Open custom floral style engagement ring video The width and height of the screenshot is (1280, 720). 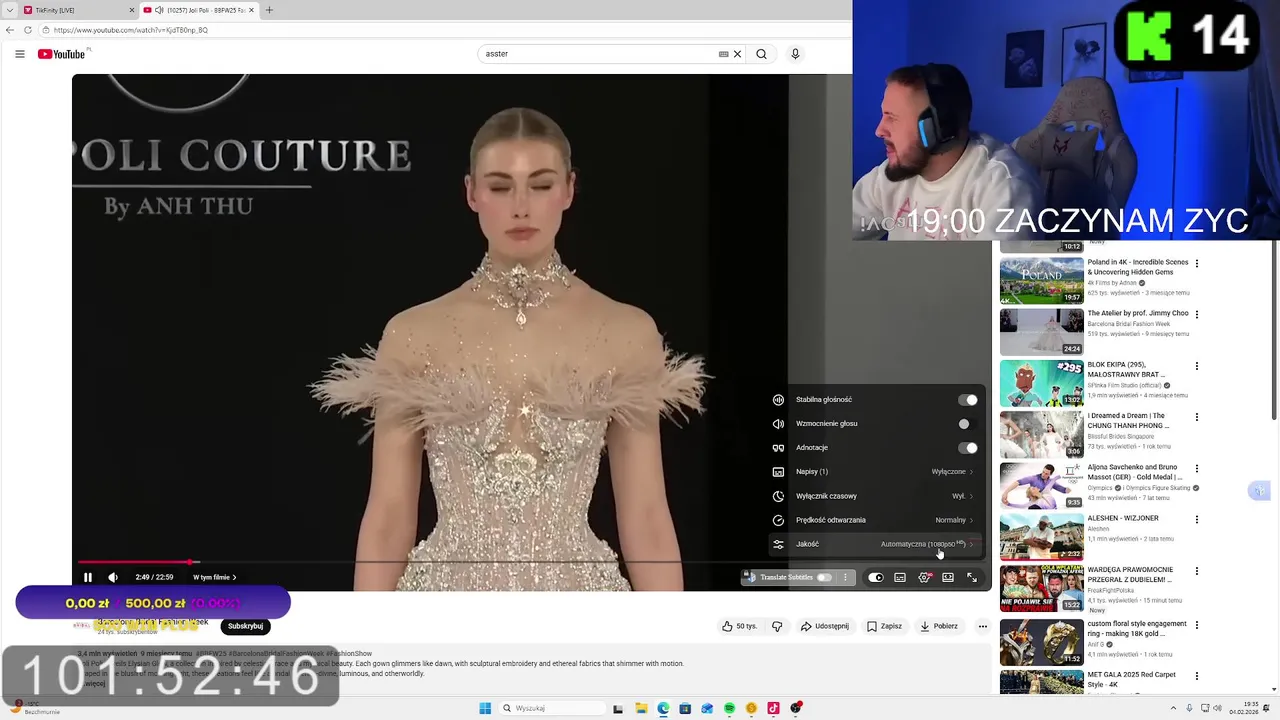coord(1041,643)
